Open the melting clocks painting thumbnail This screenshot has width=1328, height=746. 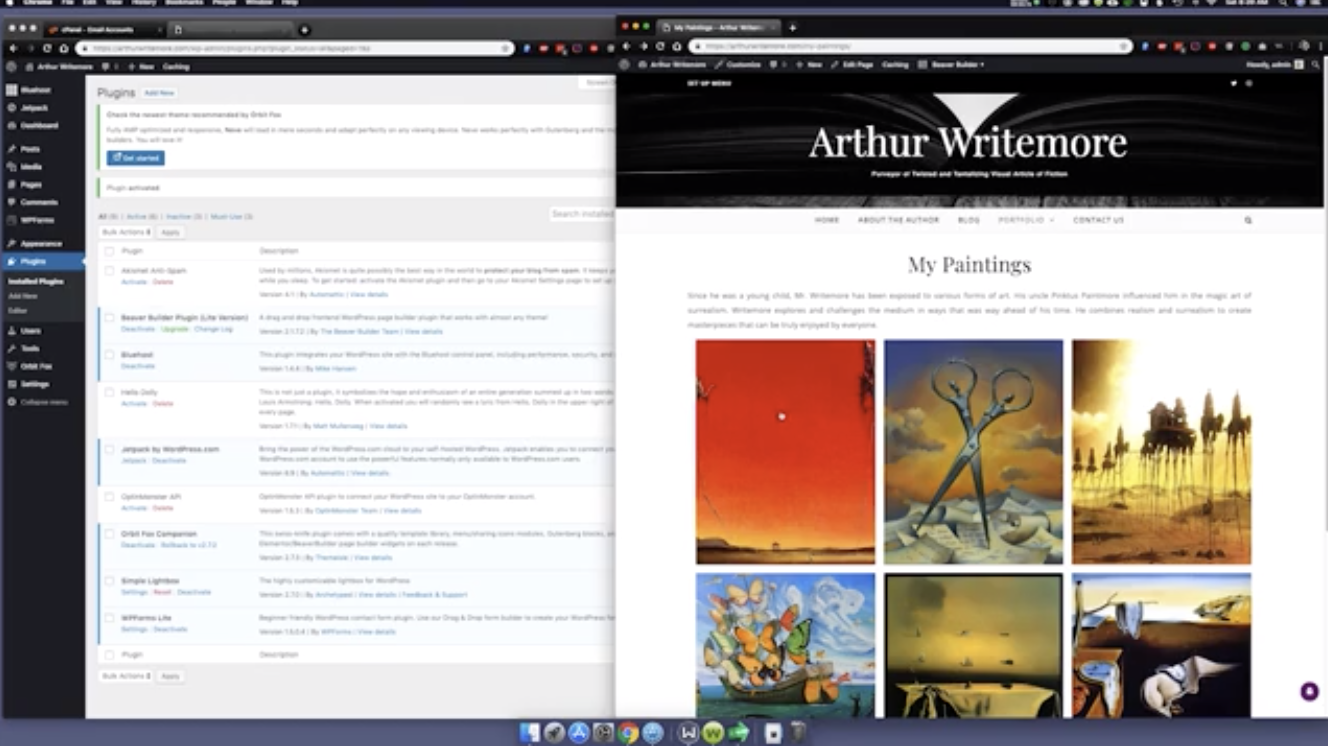click(1161, 645)
